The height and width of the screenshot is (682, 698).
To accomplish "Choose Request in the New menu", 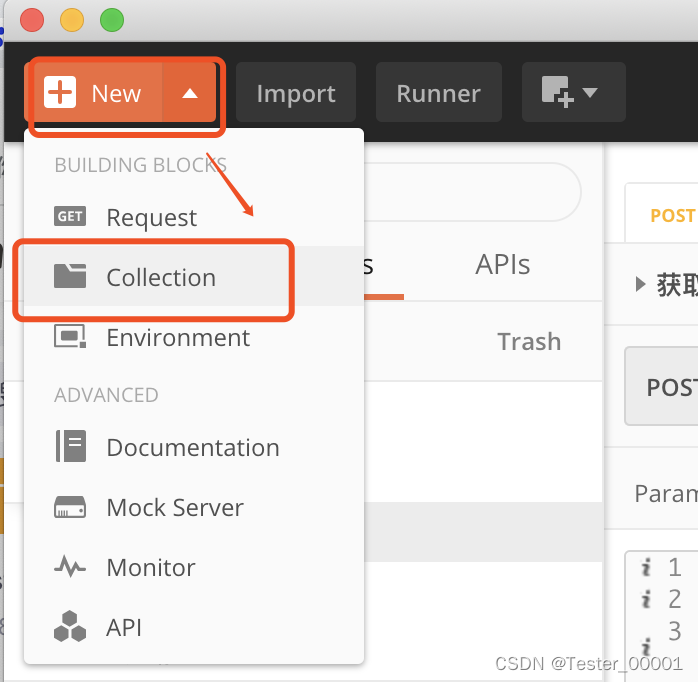I will click(194, 217).
